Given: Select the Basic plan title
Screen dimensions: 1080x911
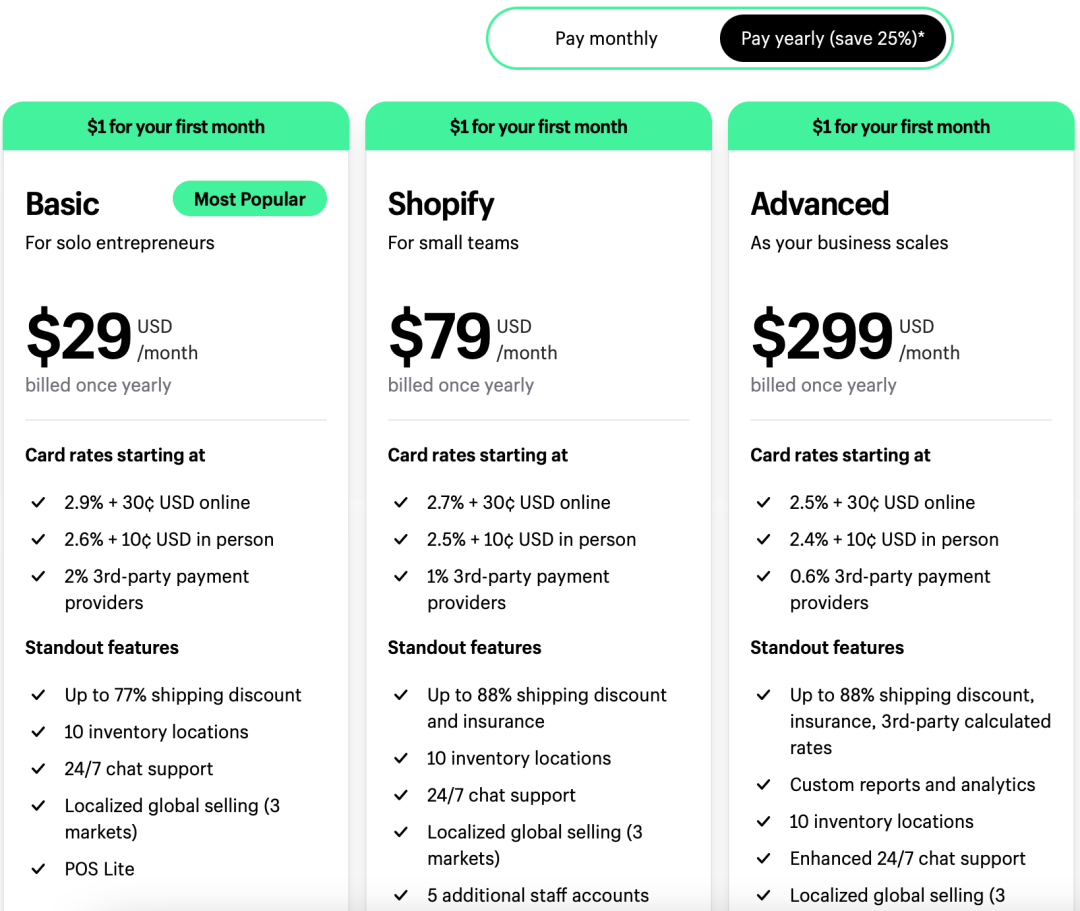Looking at the screenshot, I should [62, 205].
